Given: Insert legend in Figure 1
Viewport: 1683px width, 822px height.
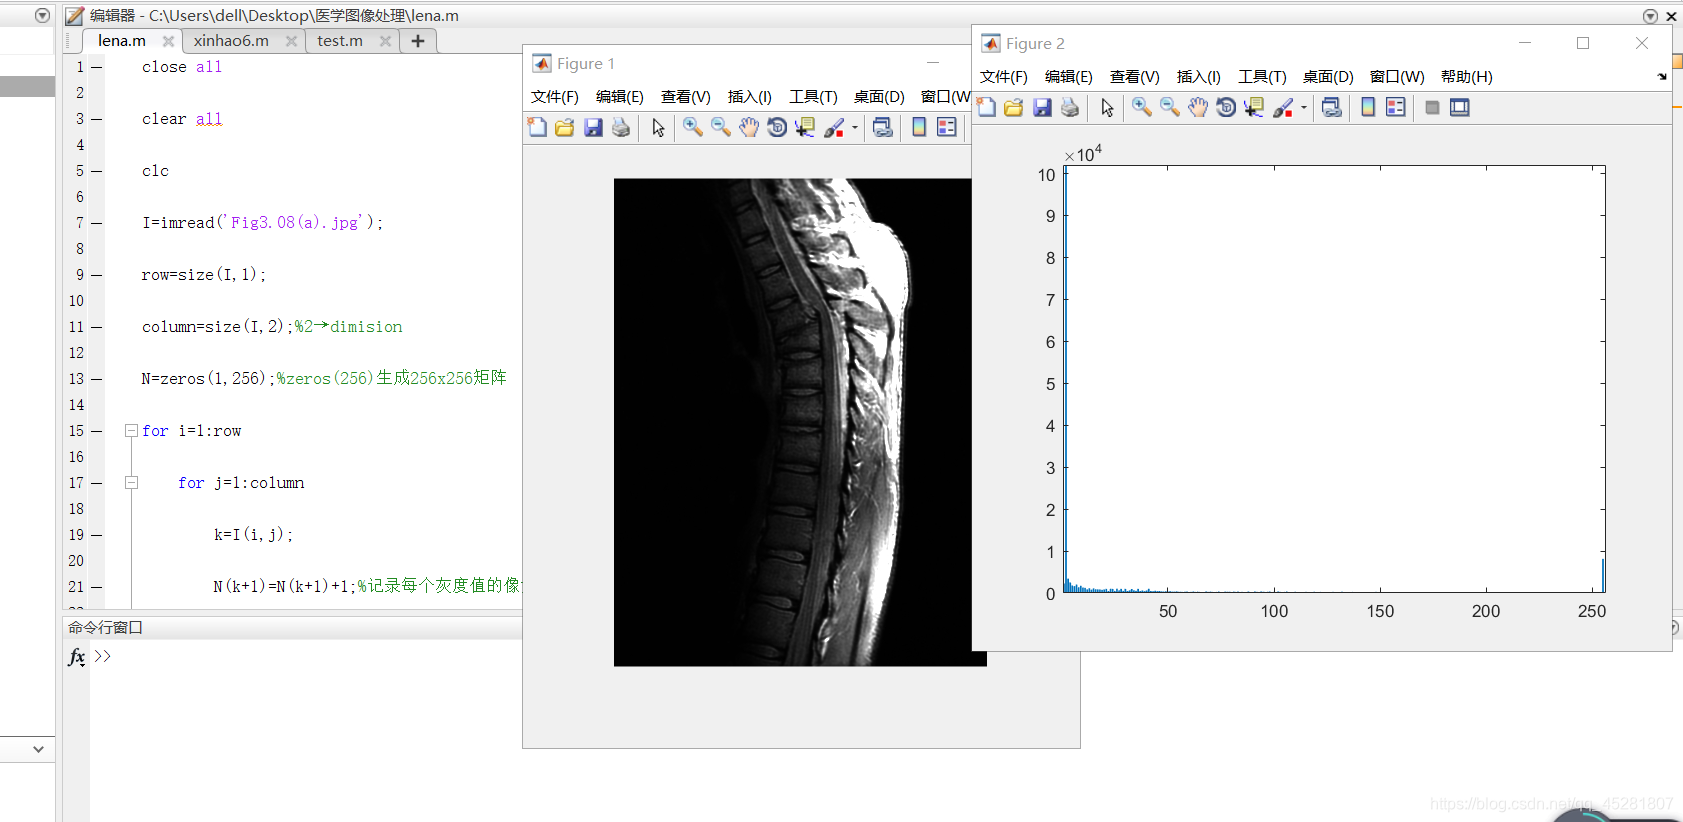Looking at the screenshot, I should point(947,127).
